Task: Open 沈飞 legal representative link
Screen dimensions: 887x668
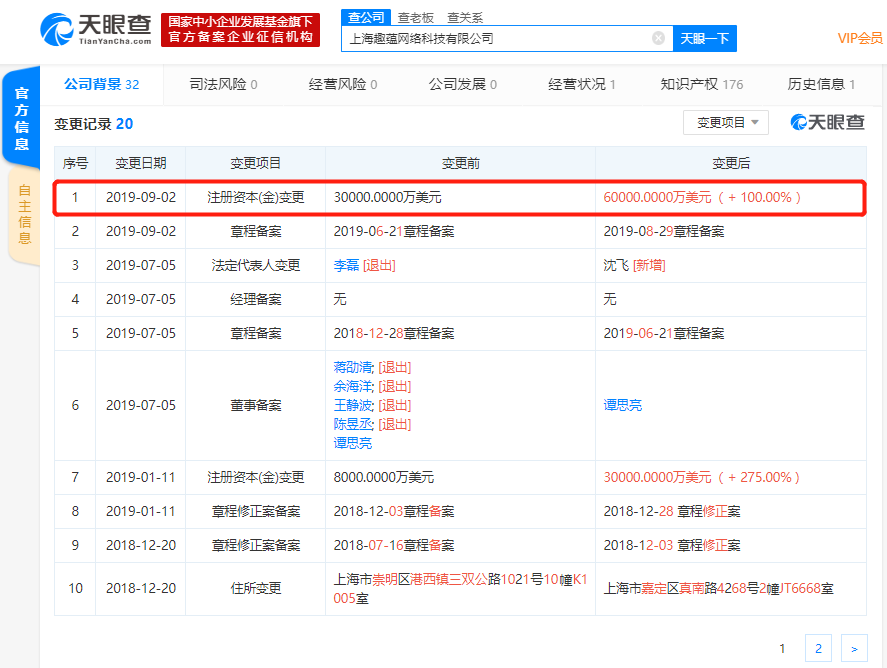Action: (617, 265)
